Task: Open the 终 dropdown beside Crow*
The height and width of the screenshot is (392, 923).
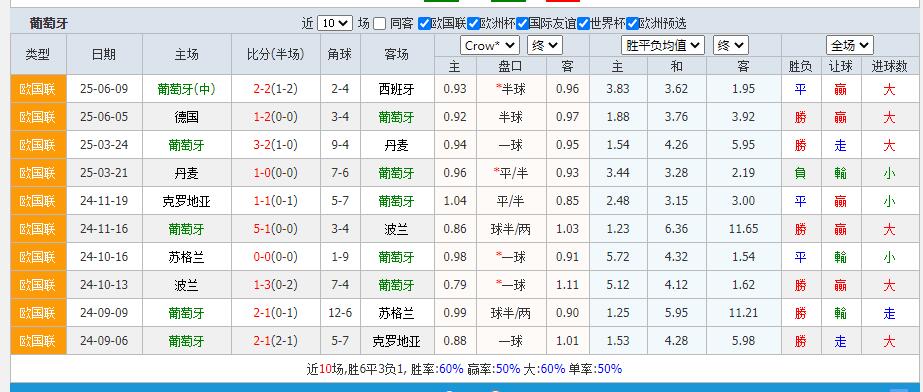Action: (x=545, y=45)
